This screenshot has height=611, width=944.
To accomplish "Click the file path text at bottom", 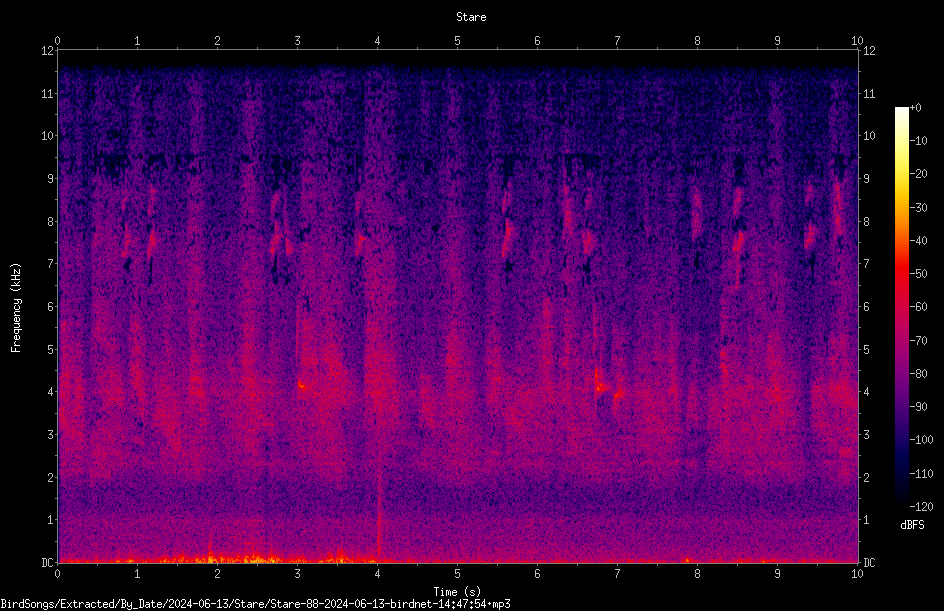I will coord(255,604).
